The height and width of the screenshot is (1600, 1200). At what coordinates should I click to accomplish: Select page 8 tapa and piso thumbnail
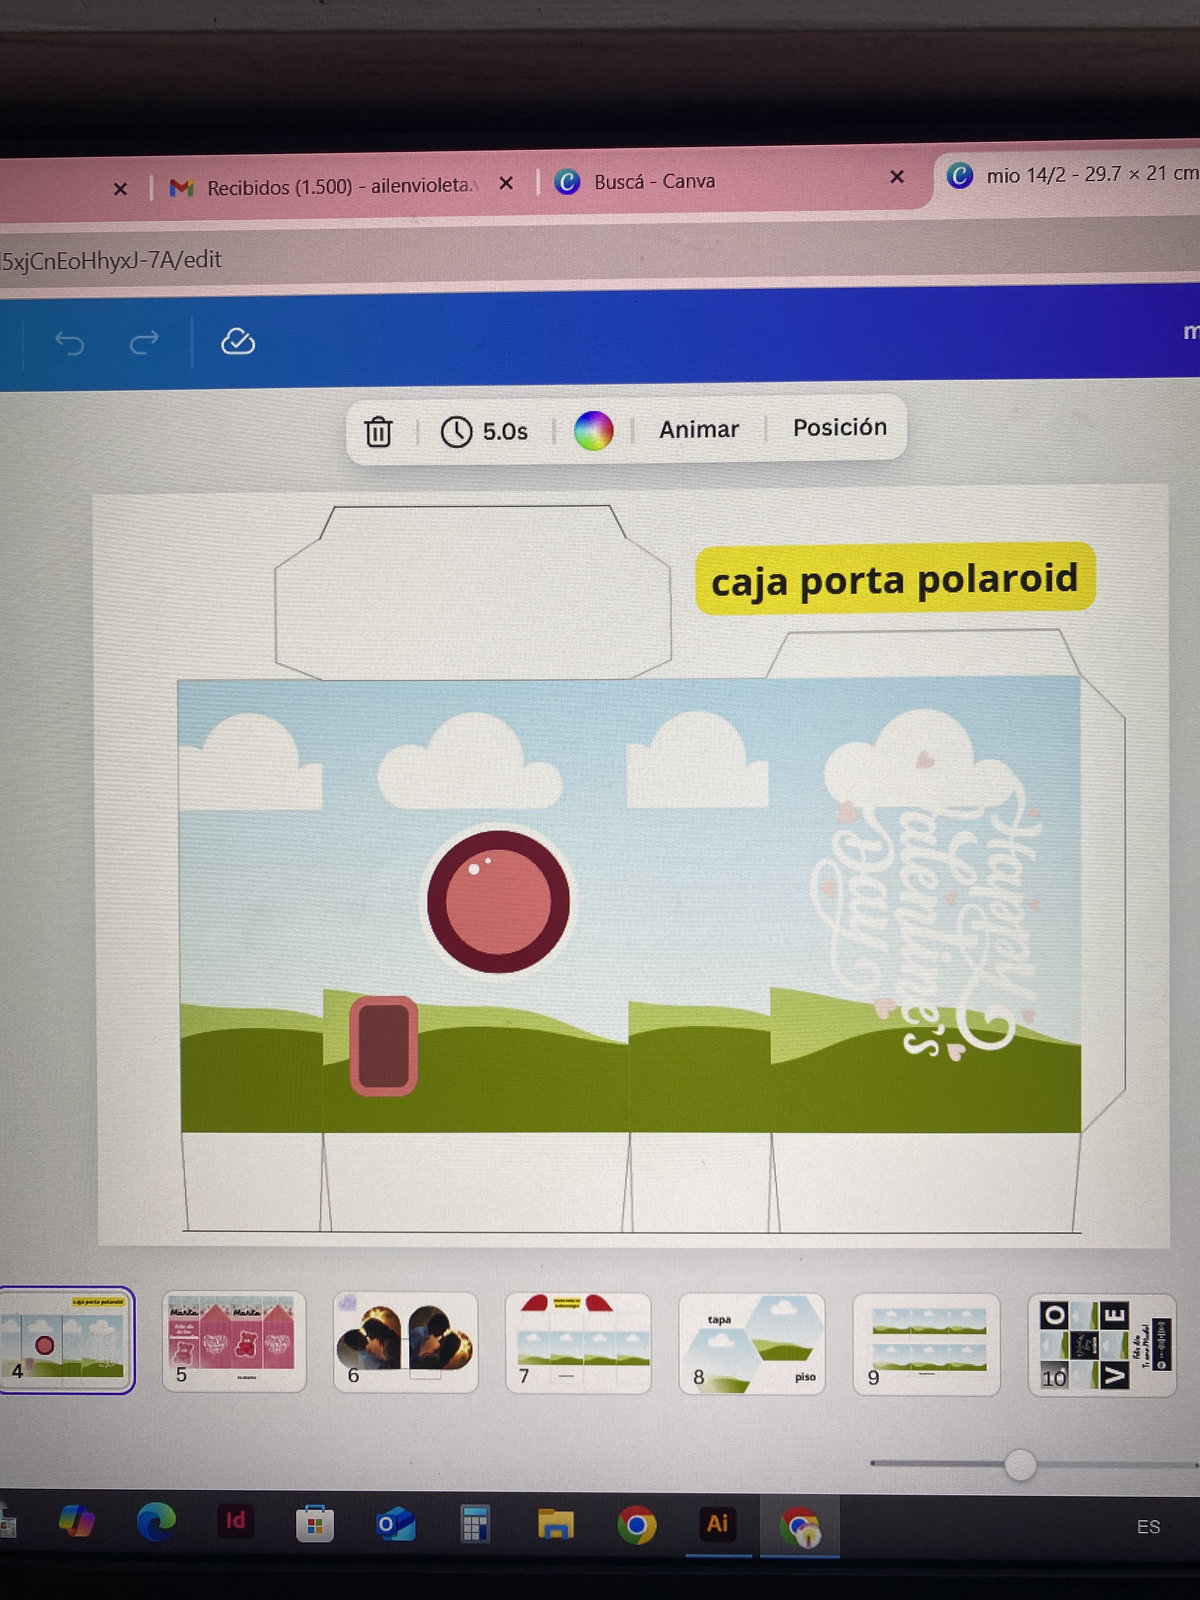[752, 1343]
